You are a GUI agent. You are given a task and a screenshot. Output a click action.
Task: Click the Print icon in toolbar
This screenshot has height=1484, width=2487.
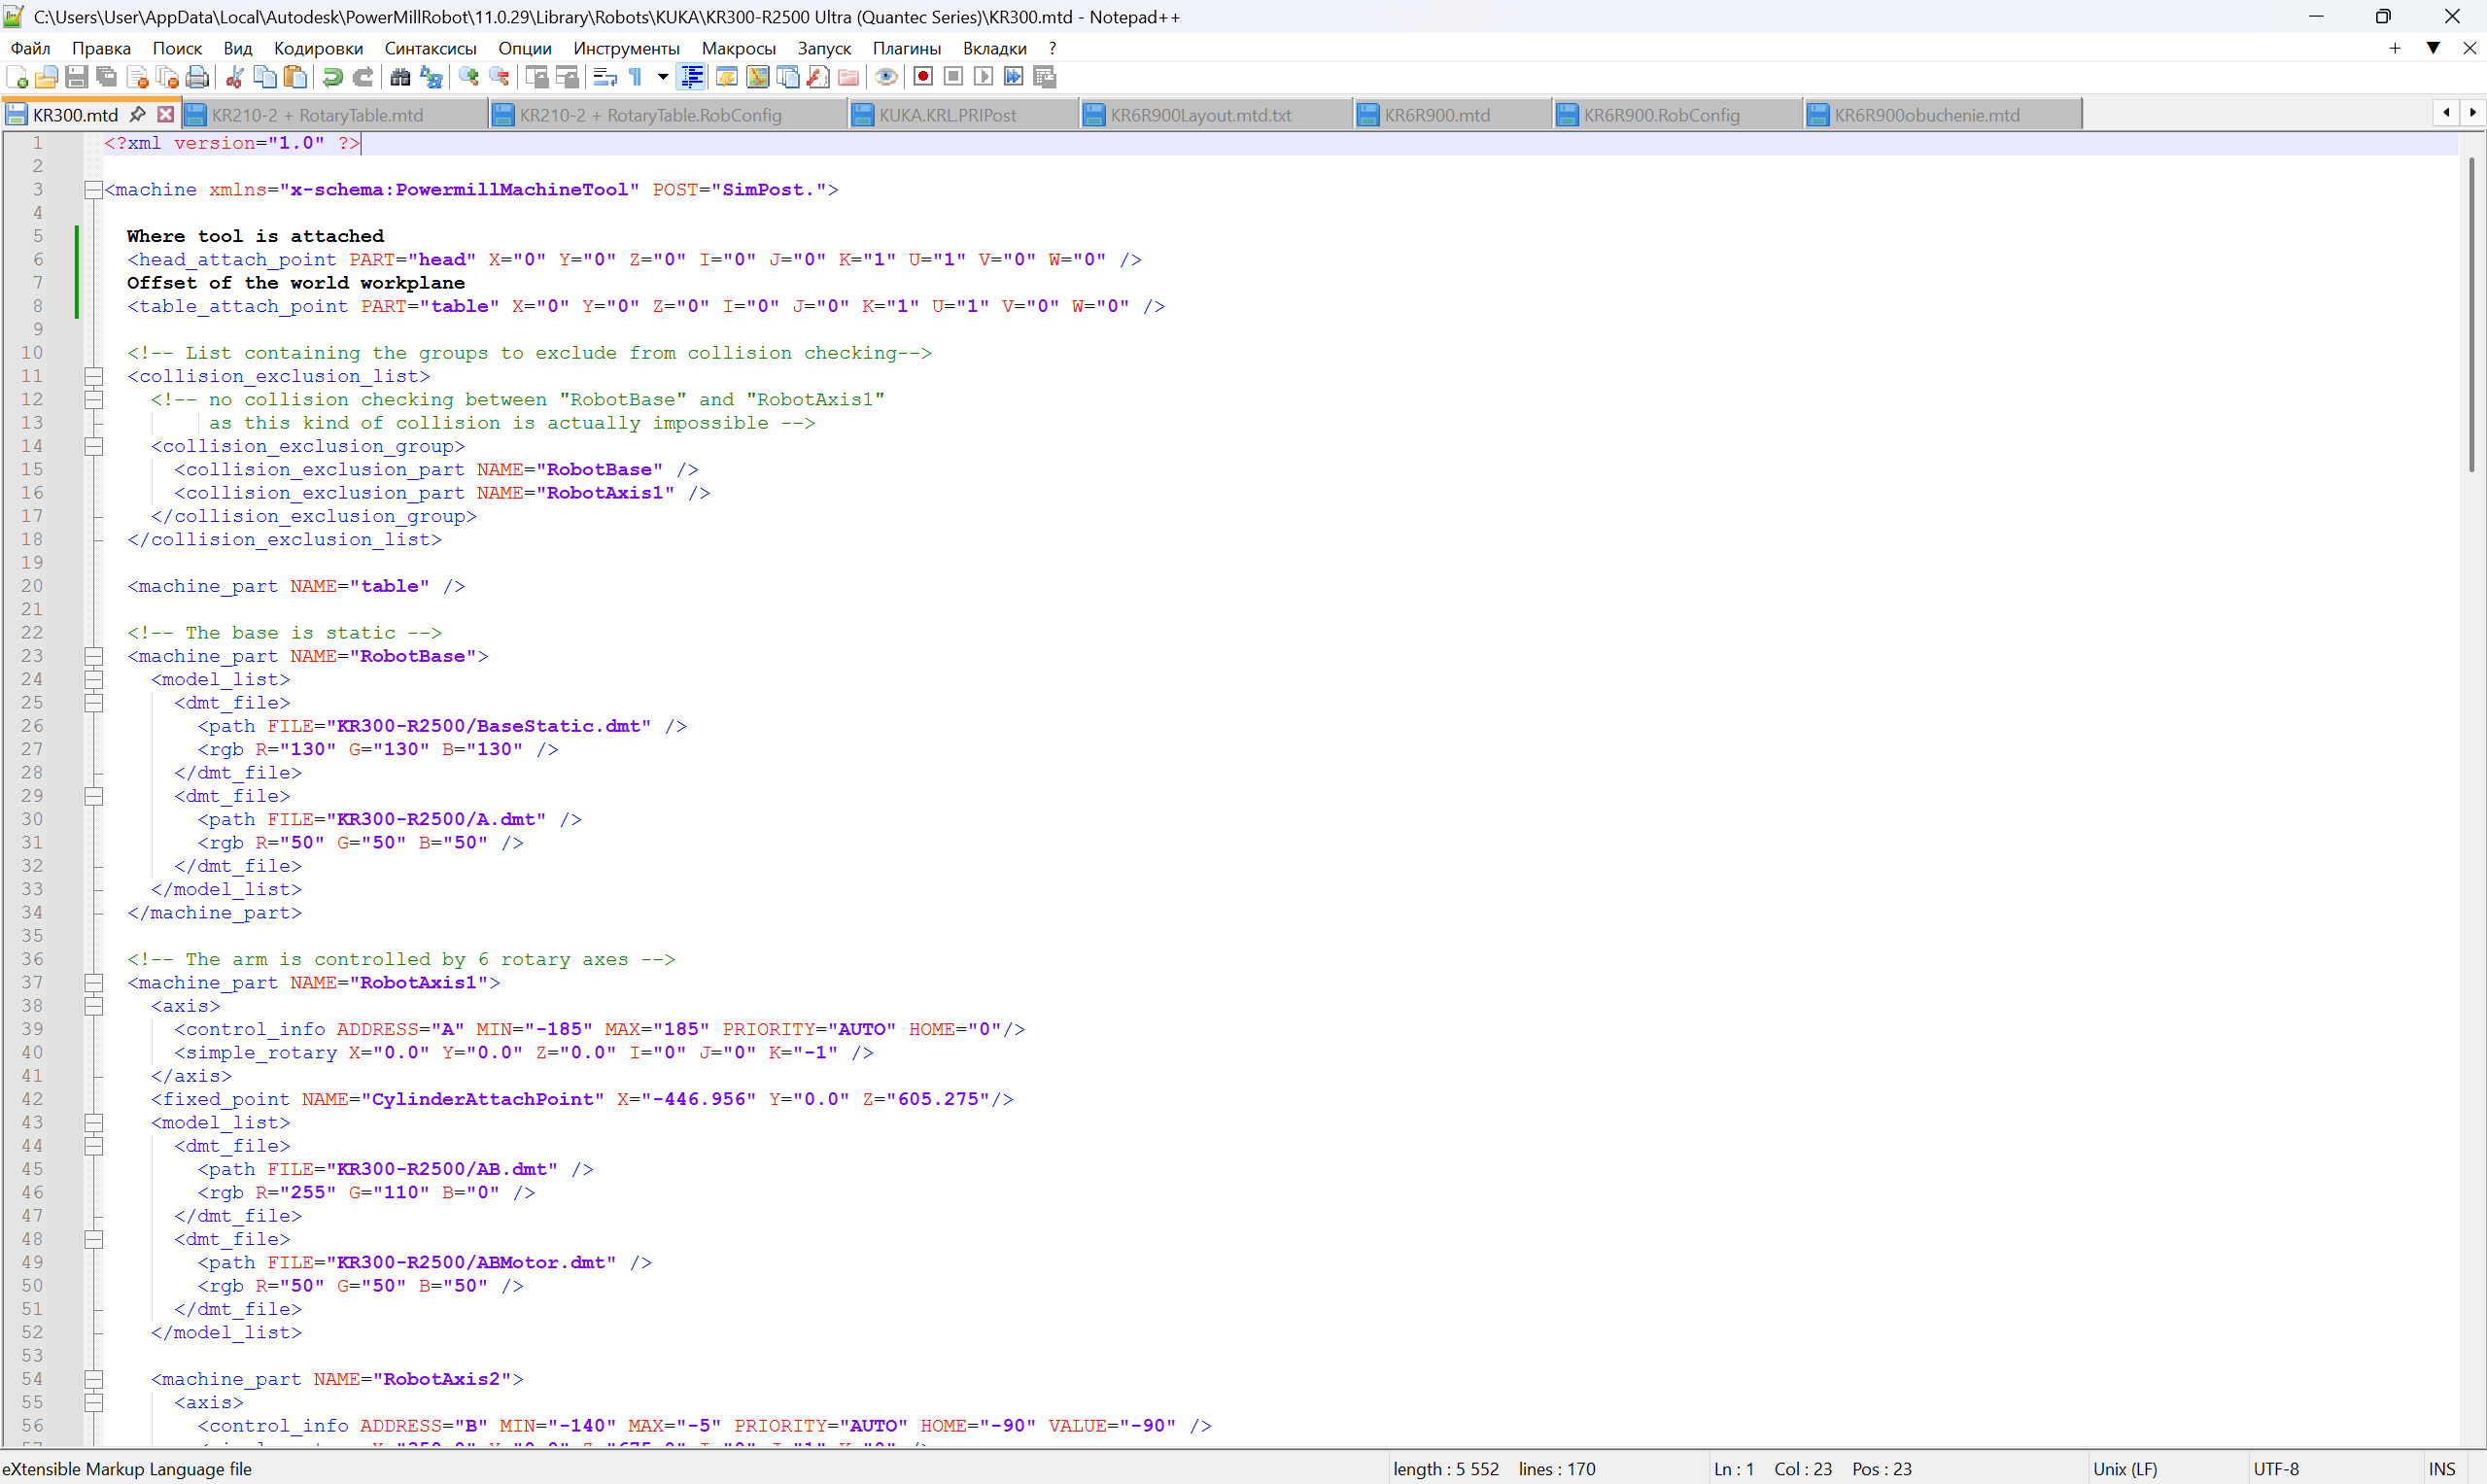198,77
